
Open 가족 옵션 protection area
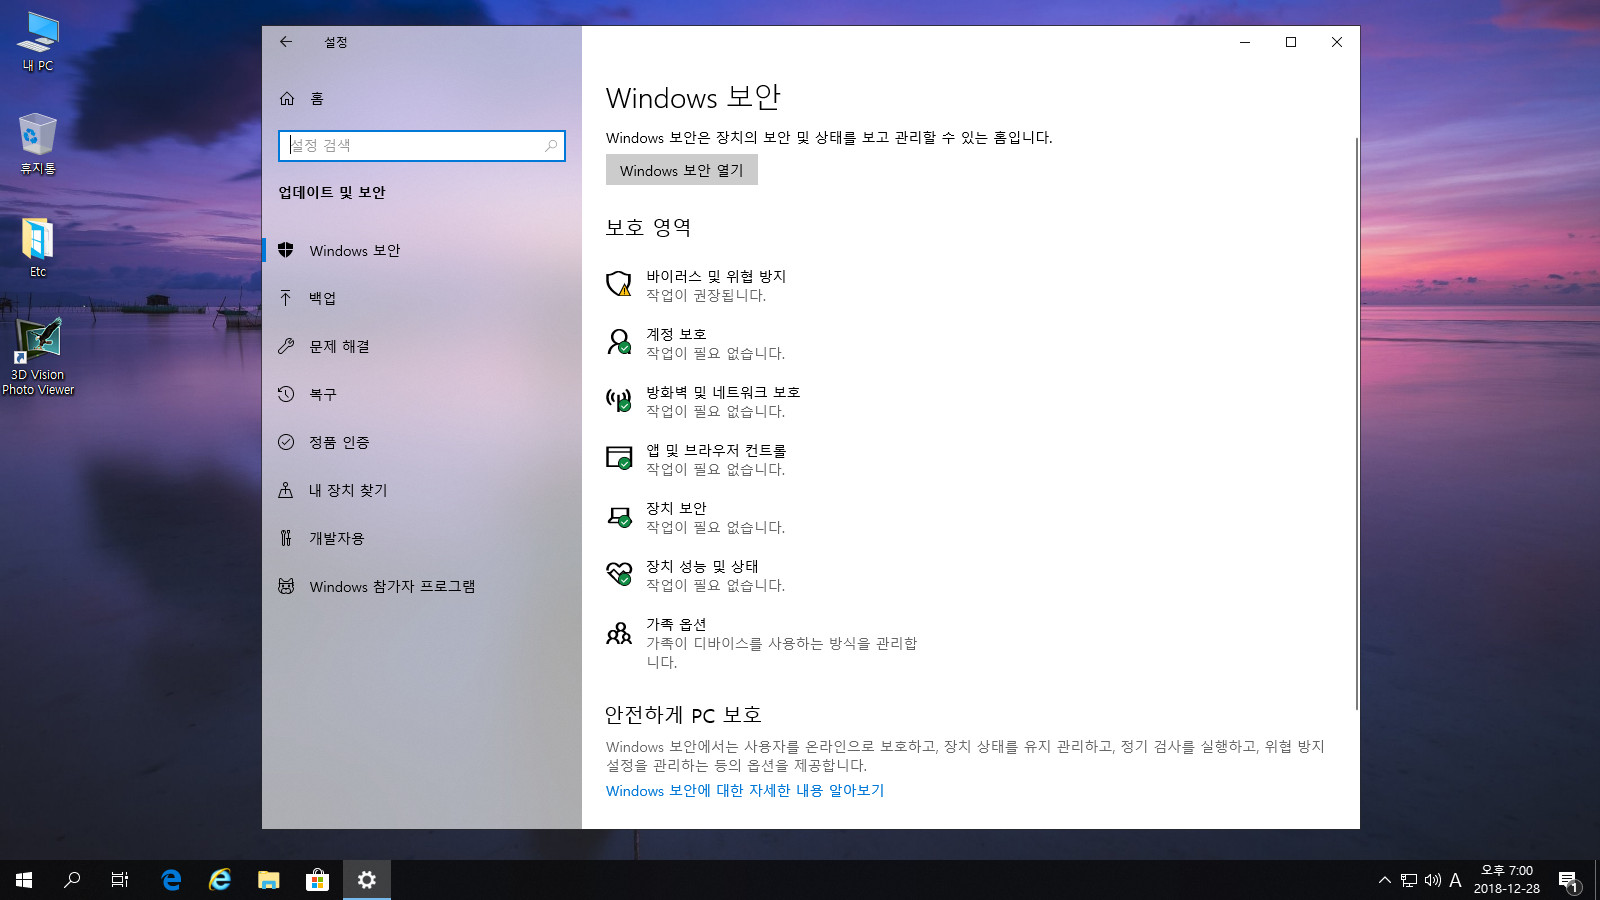click(762, 643)
